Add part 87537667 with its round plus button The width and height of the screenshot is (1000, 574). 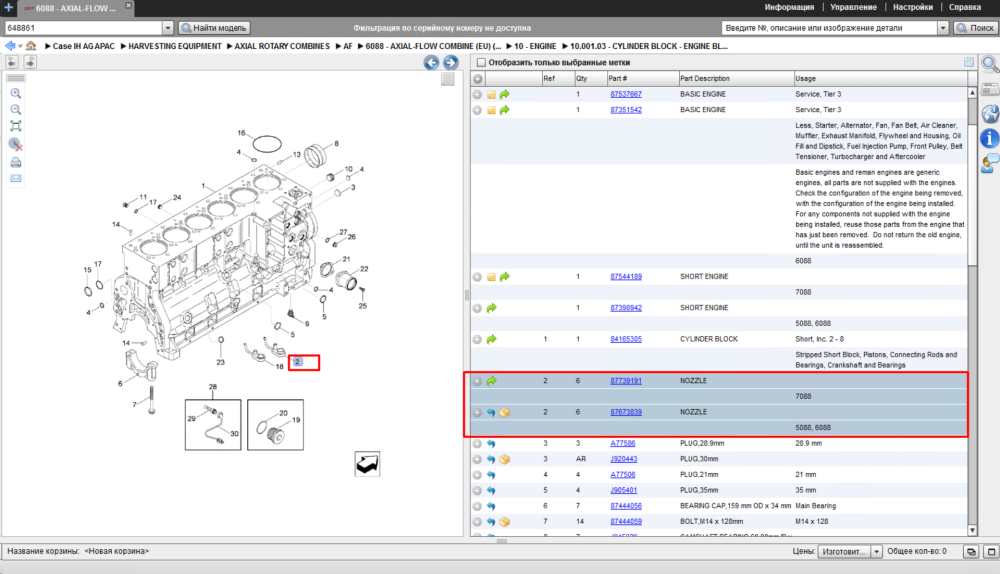477,94
